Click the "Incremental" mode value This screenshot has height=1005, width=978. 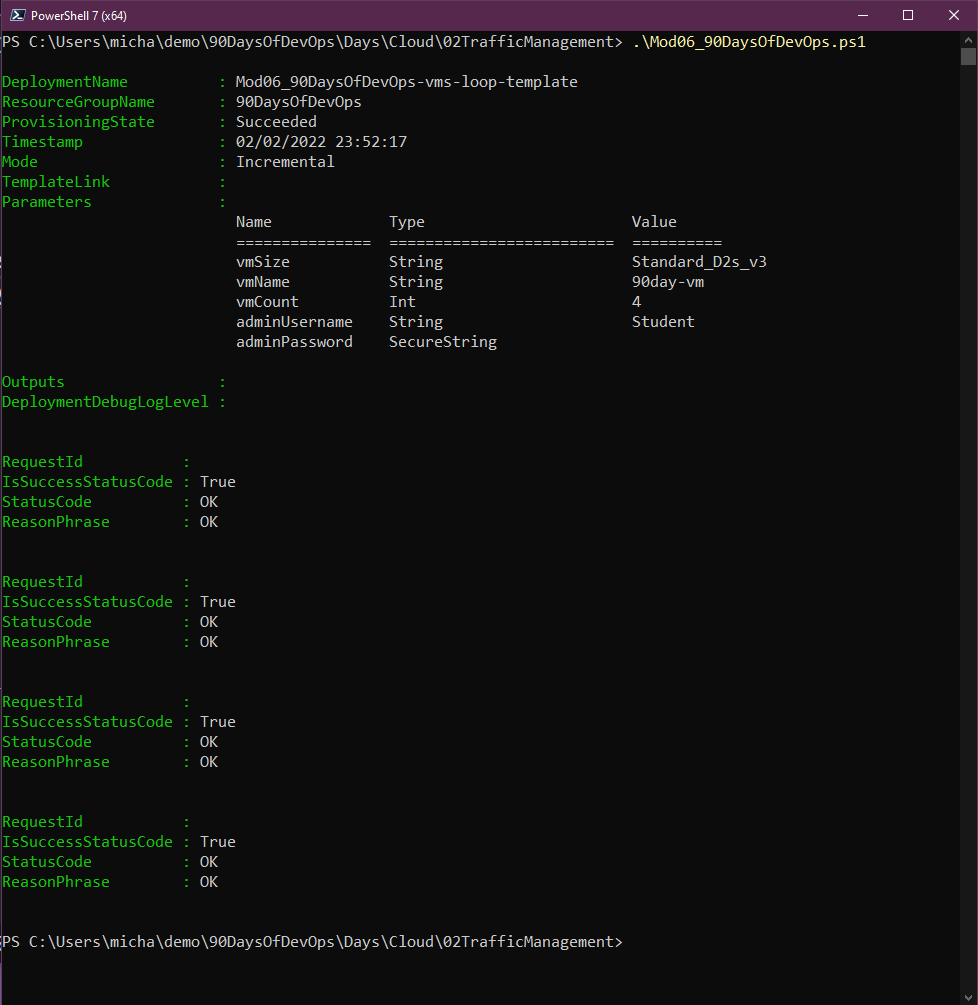pos(285,162)
